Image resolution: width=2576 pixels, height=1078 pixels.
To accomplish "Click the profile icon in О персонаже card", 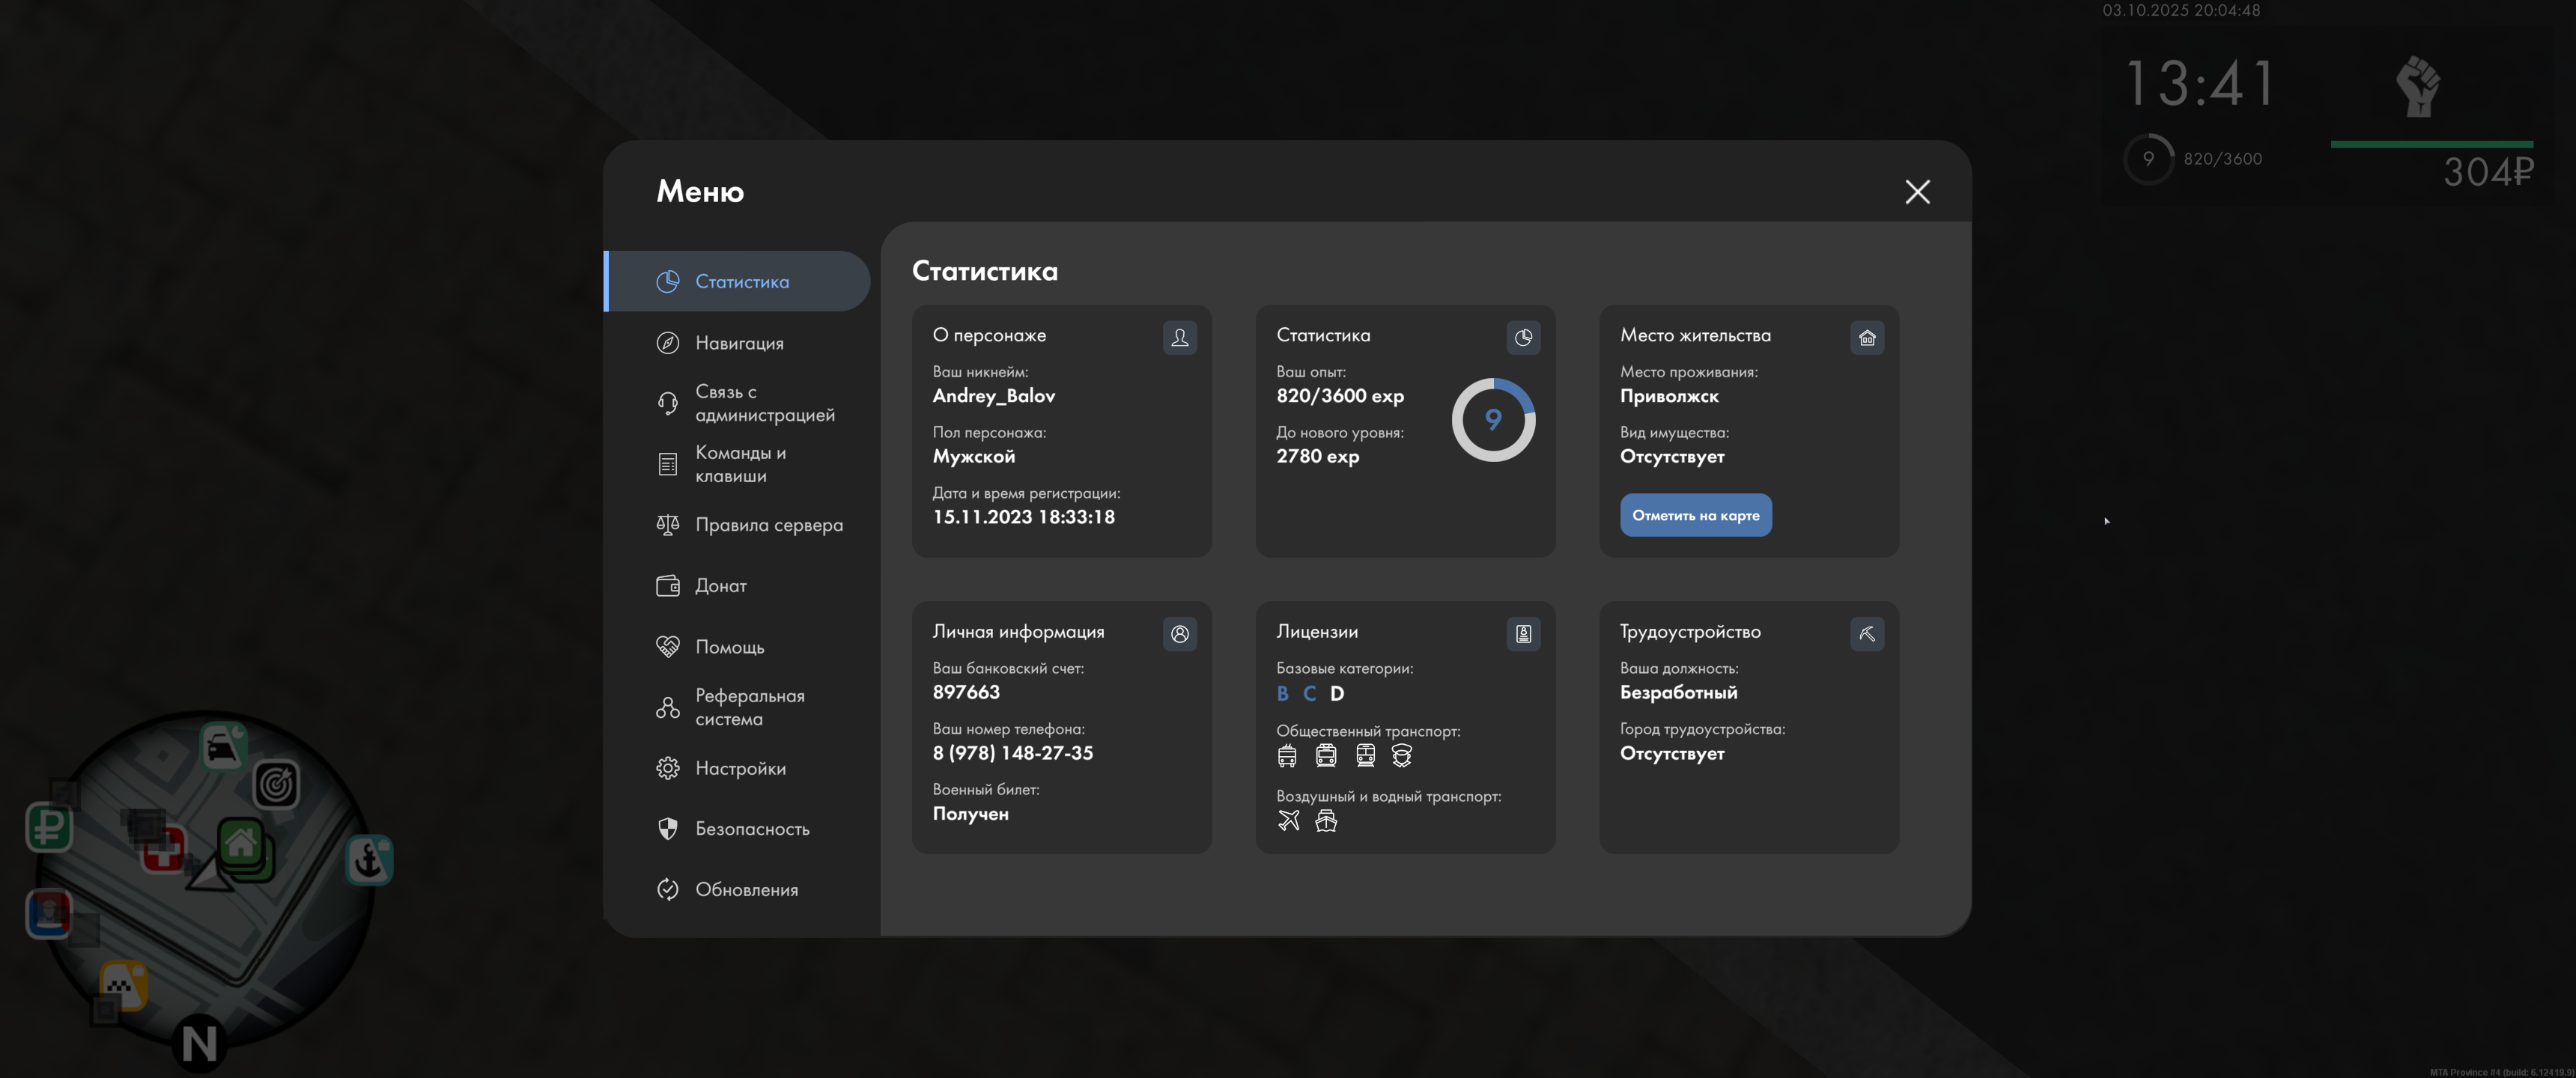I will (x=1179, y=338).
